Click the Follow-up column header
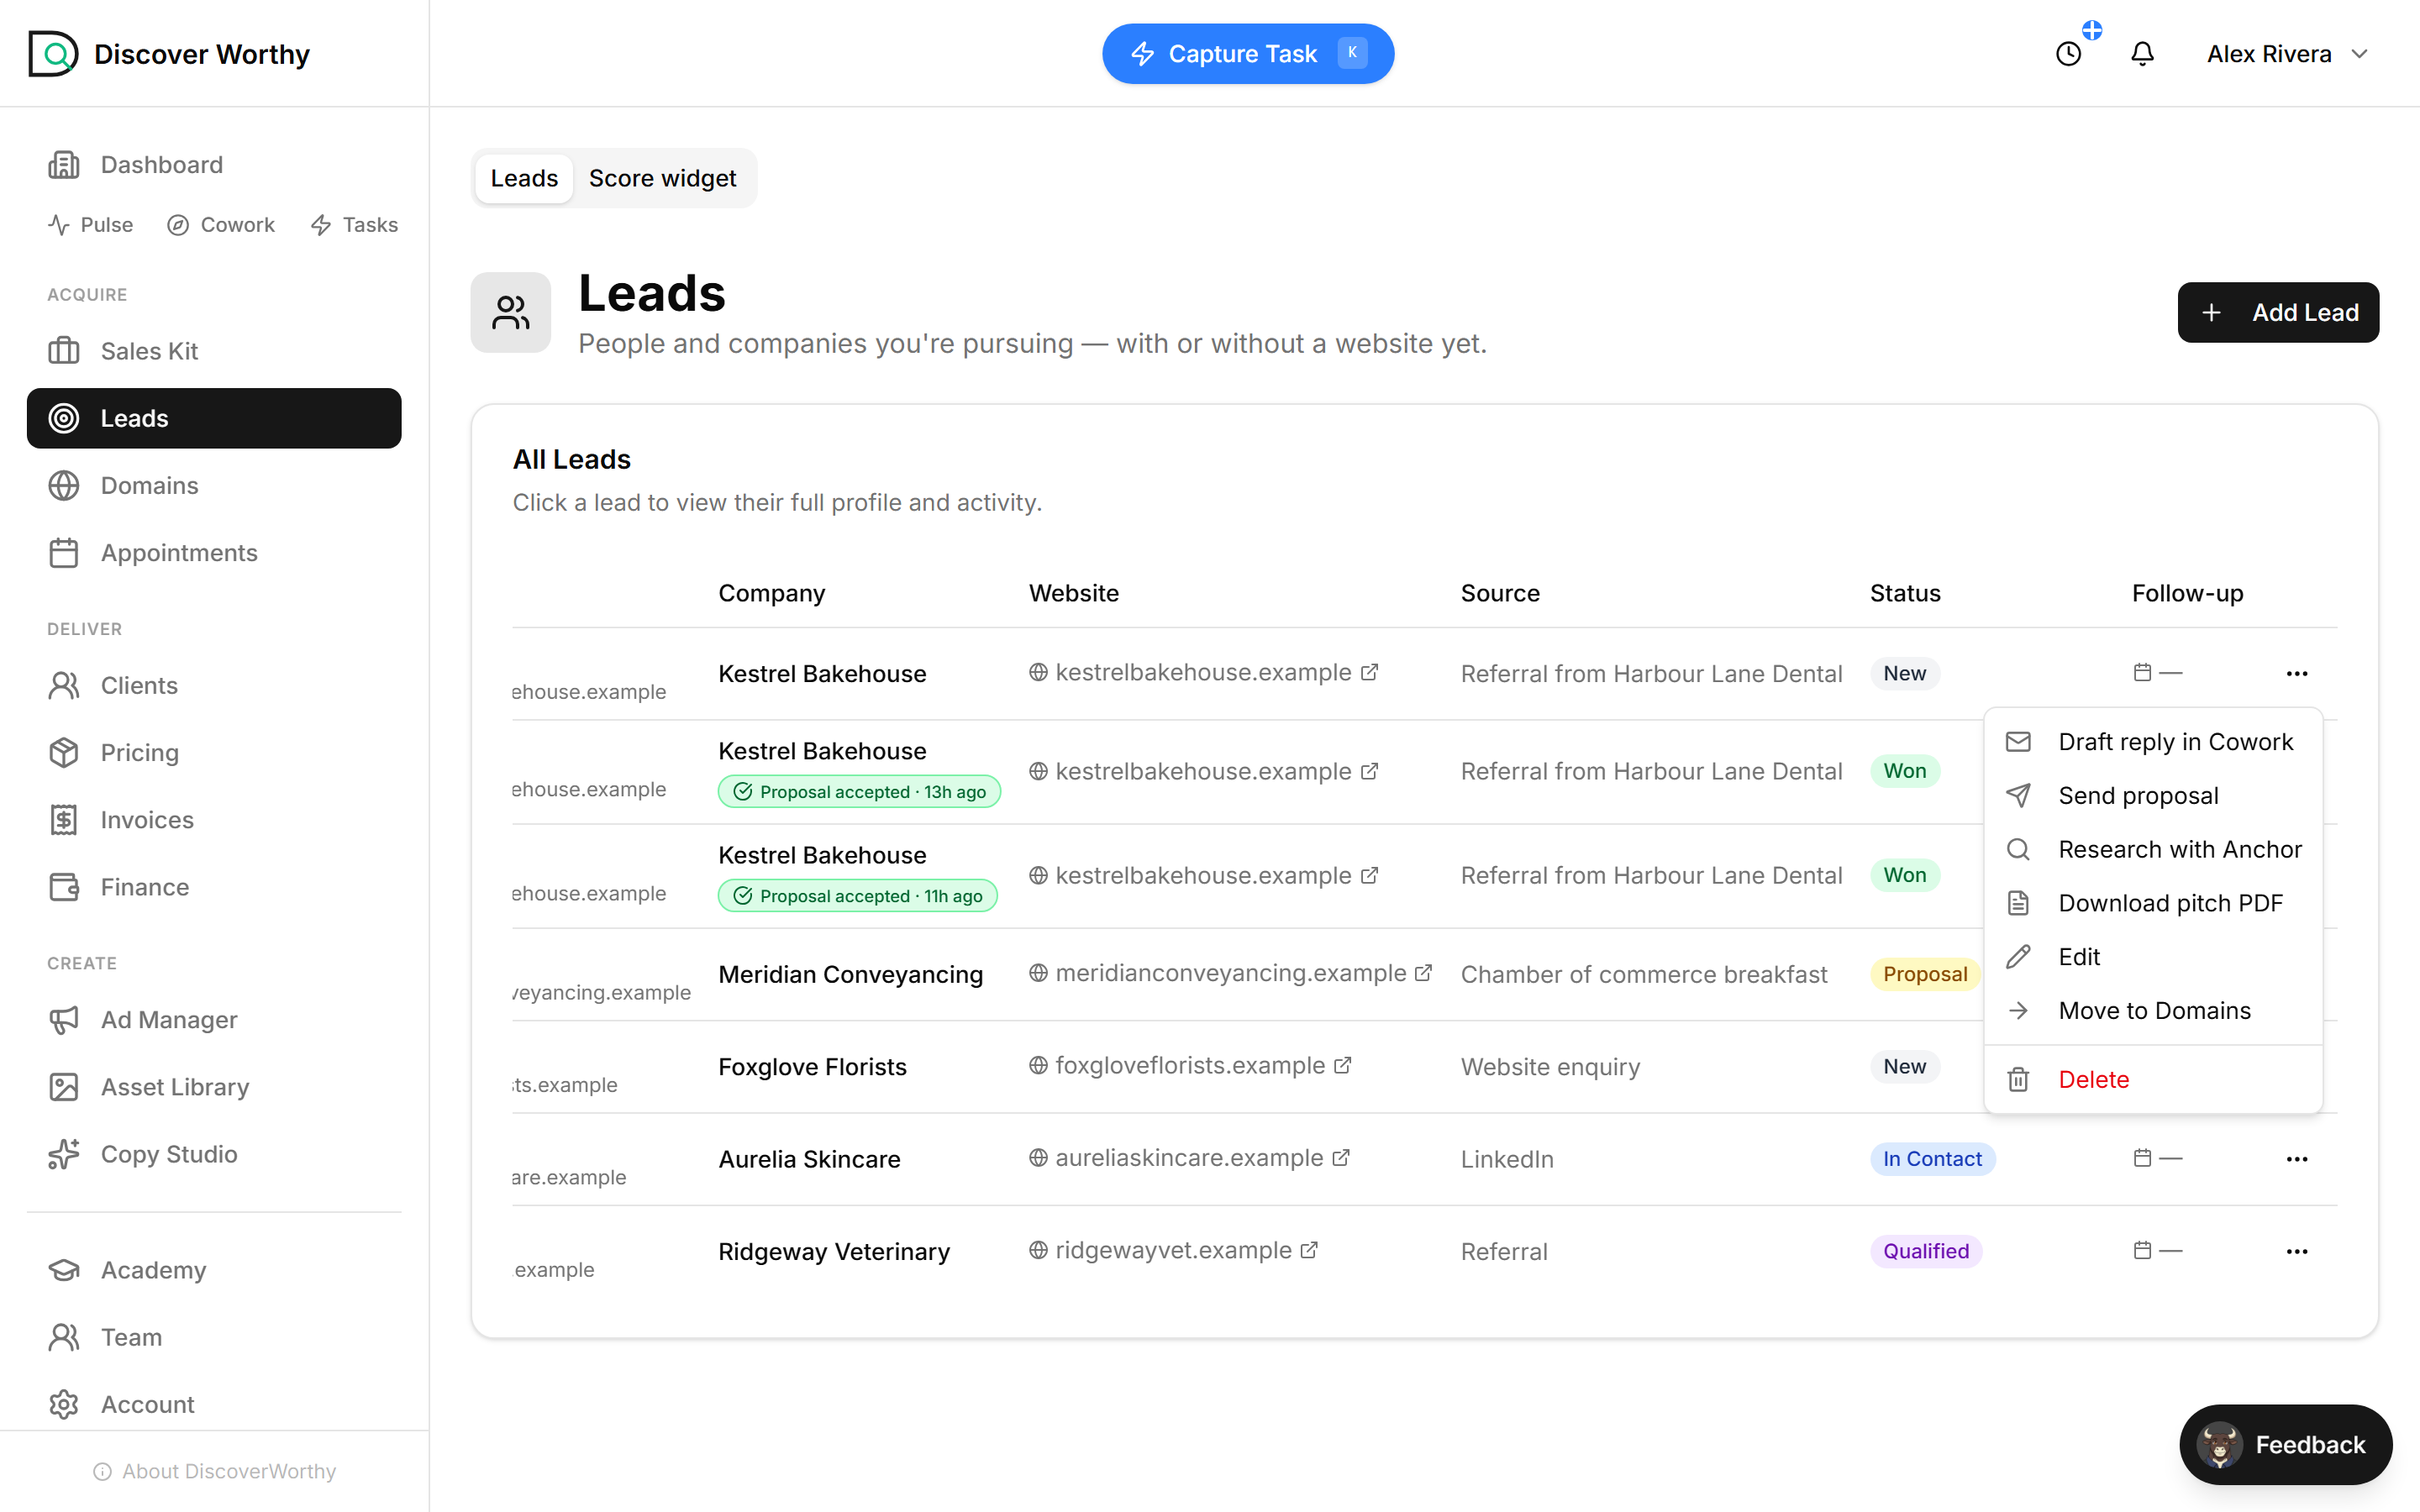 pos(2187,594)
